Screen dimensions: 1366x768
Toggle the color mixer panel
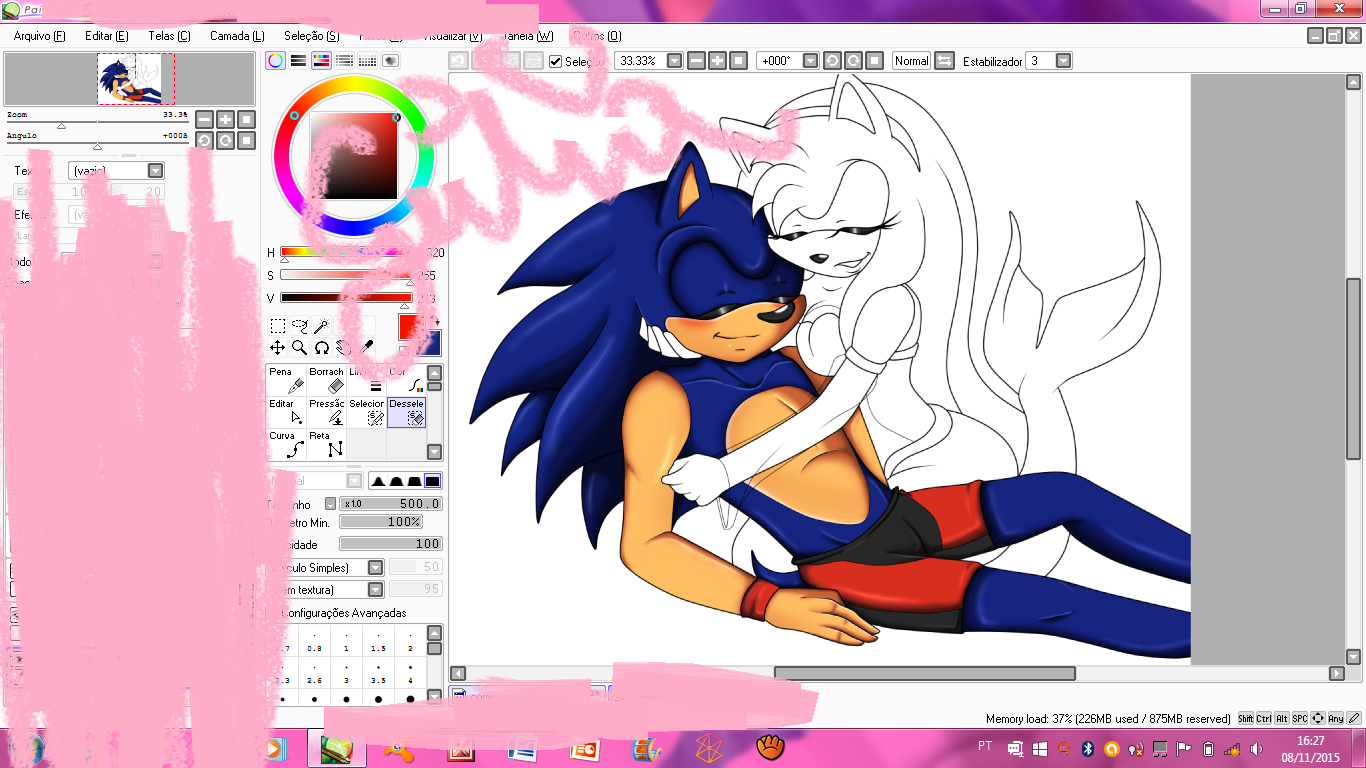[x=344, y=61]
